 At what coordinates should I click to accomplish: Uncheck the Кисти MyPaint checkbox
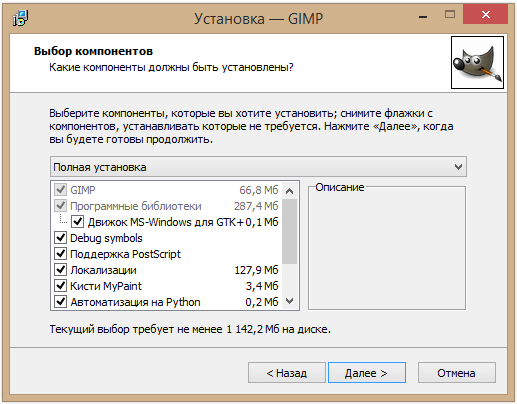coord(60,286)
